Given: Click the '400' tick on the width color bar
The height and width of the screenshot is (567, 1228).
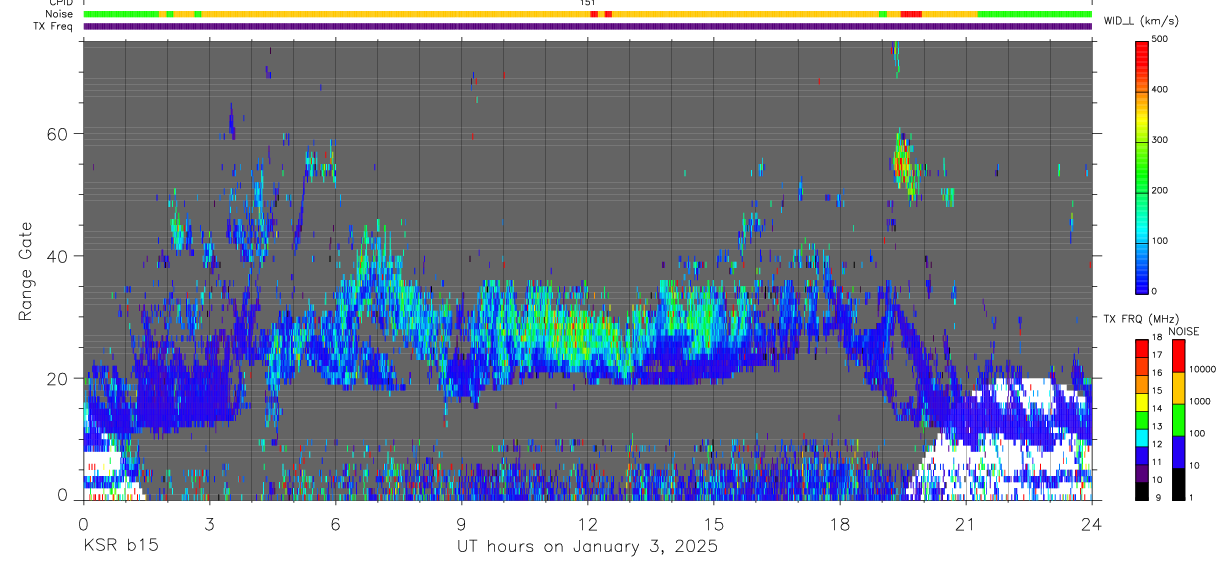Looking at the screenshot, I should tap(1160, 89).
